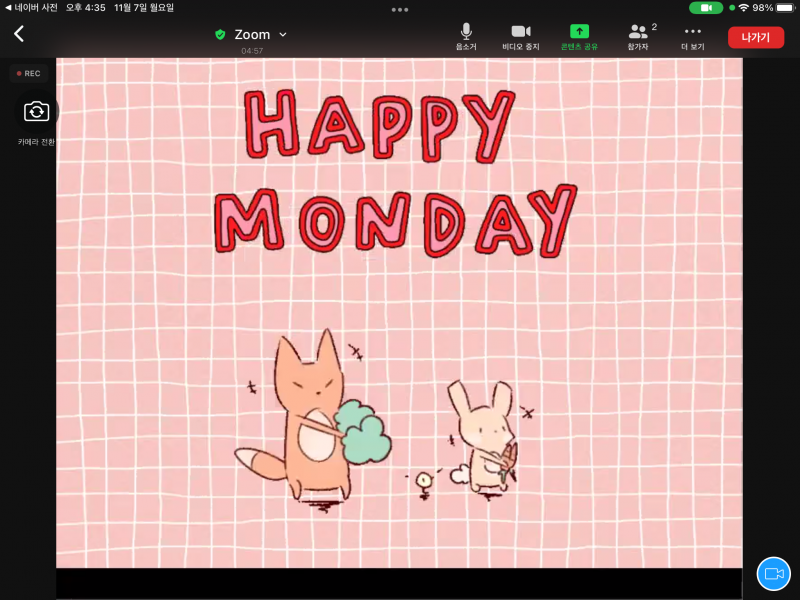Tap the 04:57 meeting timer
The width and height of the screenshot is (800, 600).
point(252,51)
